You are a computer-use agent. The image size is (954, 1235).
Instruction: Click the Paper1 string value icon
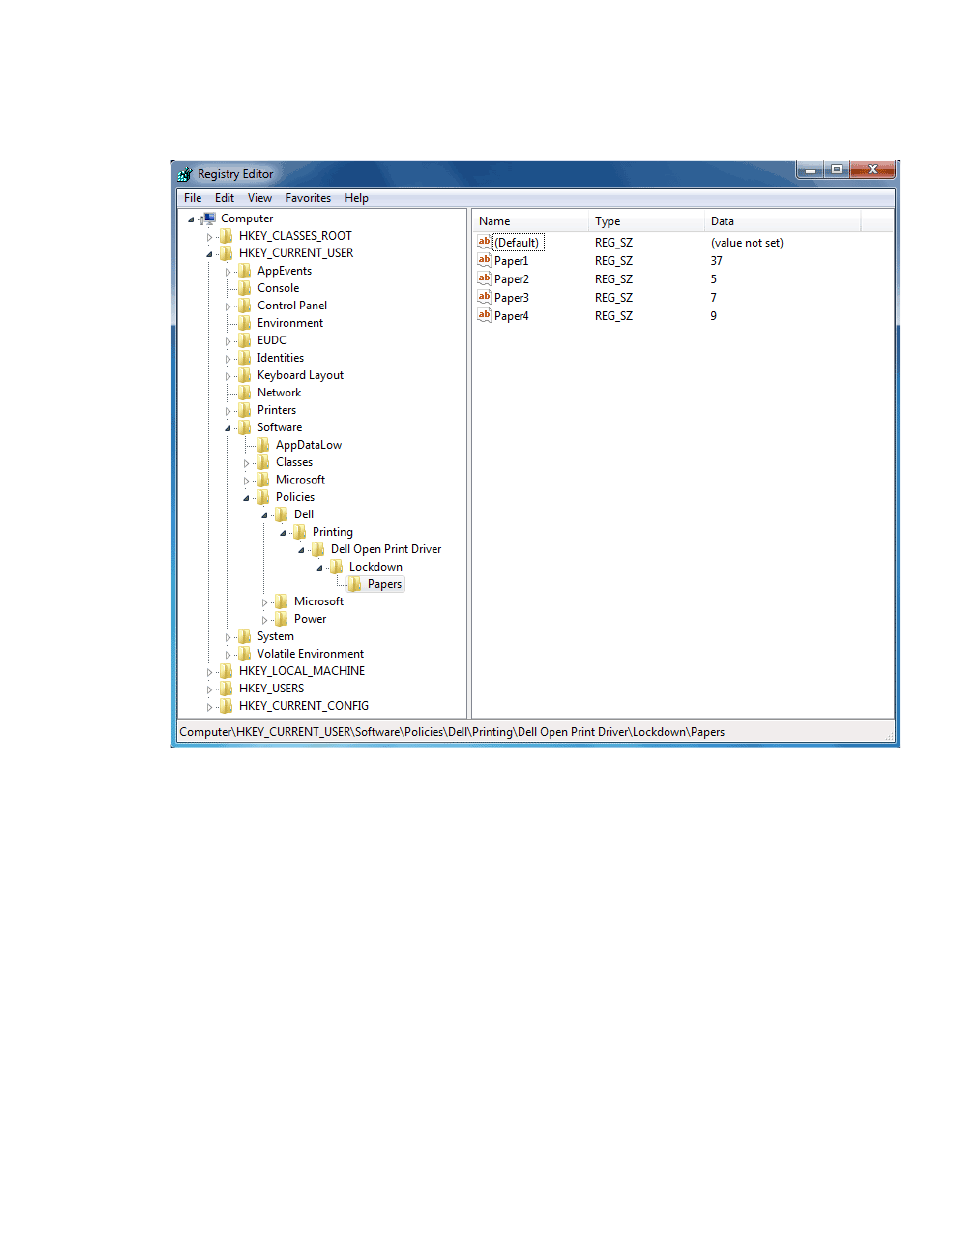(x=484, y=260)
